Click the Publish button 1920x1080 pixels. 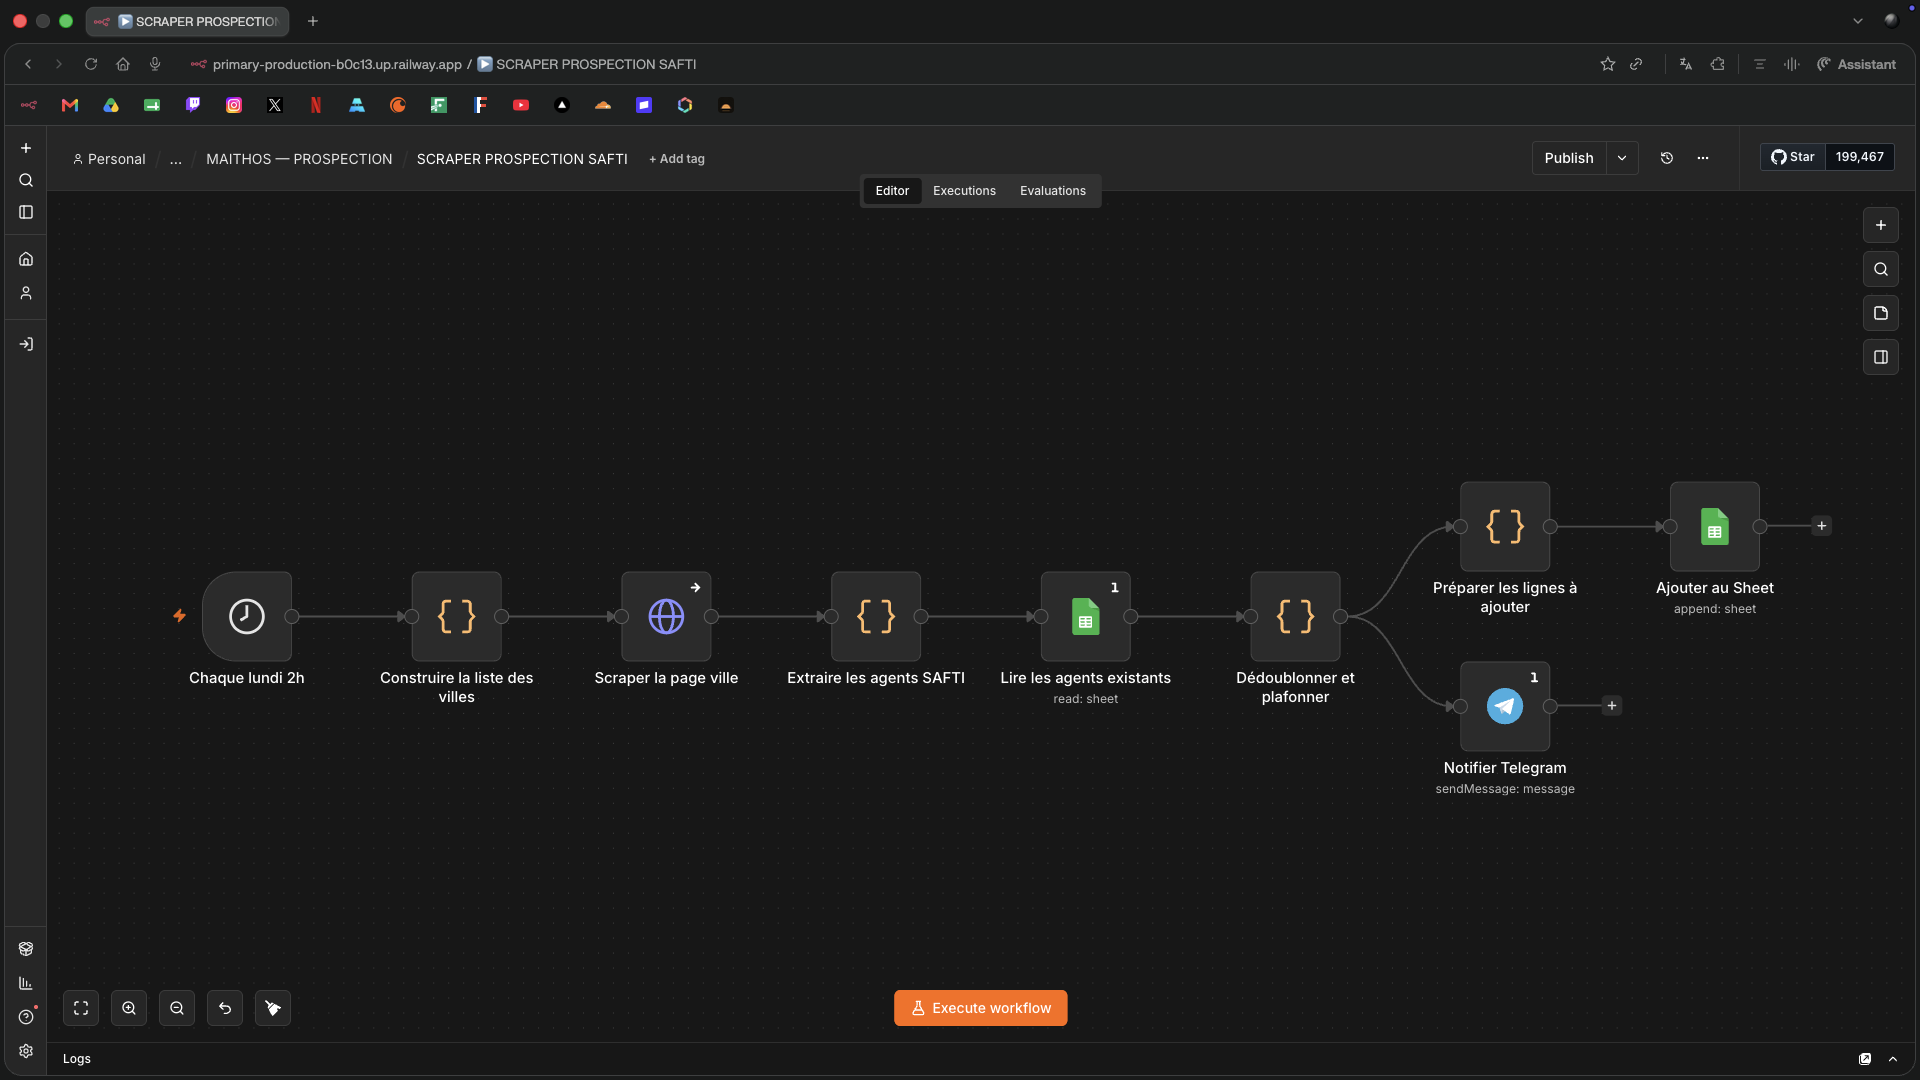(x=1569, y=158)
